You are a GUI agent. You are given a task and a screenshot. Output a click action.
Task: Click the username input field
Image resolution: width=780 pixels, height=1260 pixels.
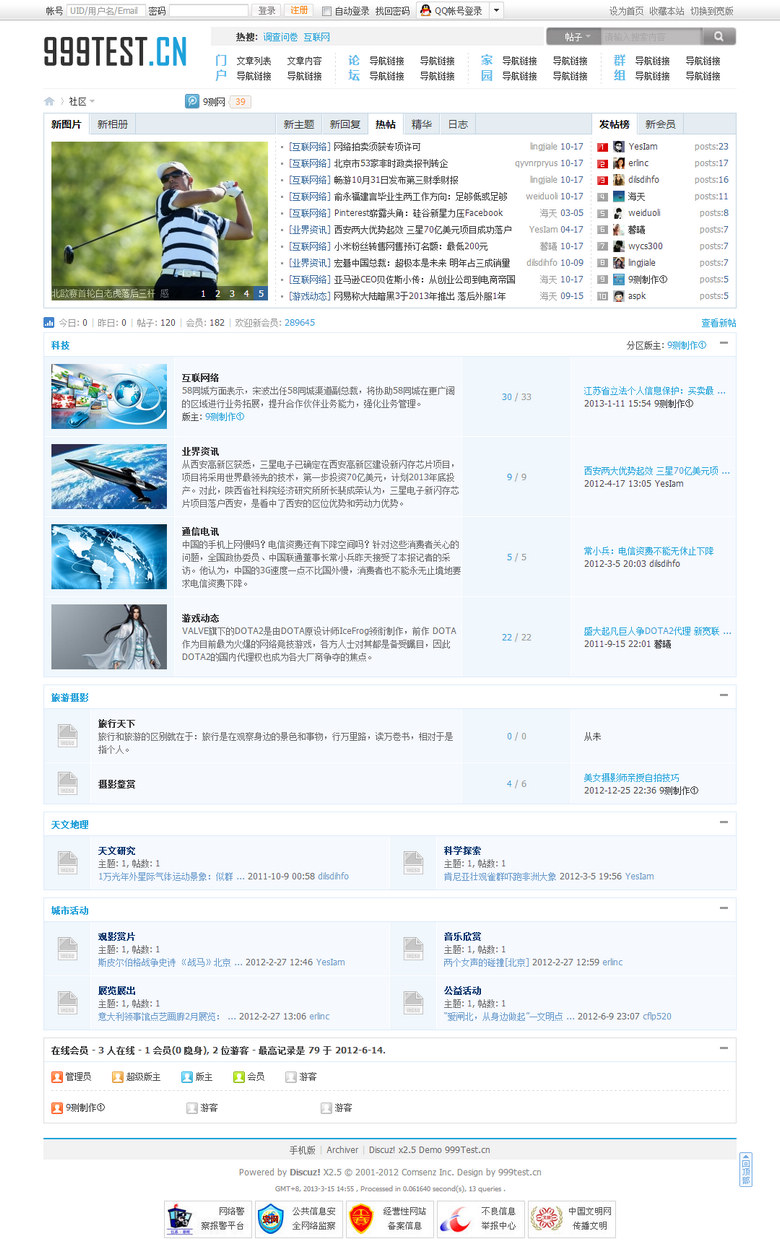coord(105,11)
